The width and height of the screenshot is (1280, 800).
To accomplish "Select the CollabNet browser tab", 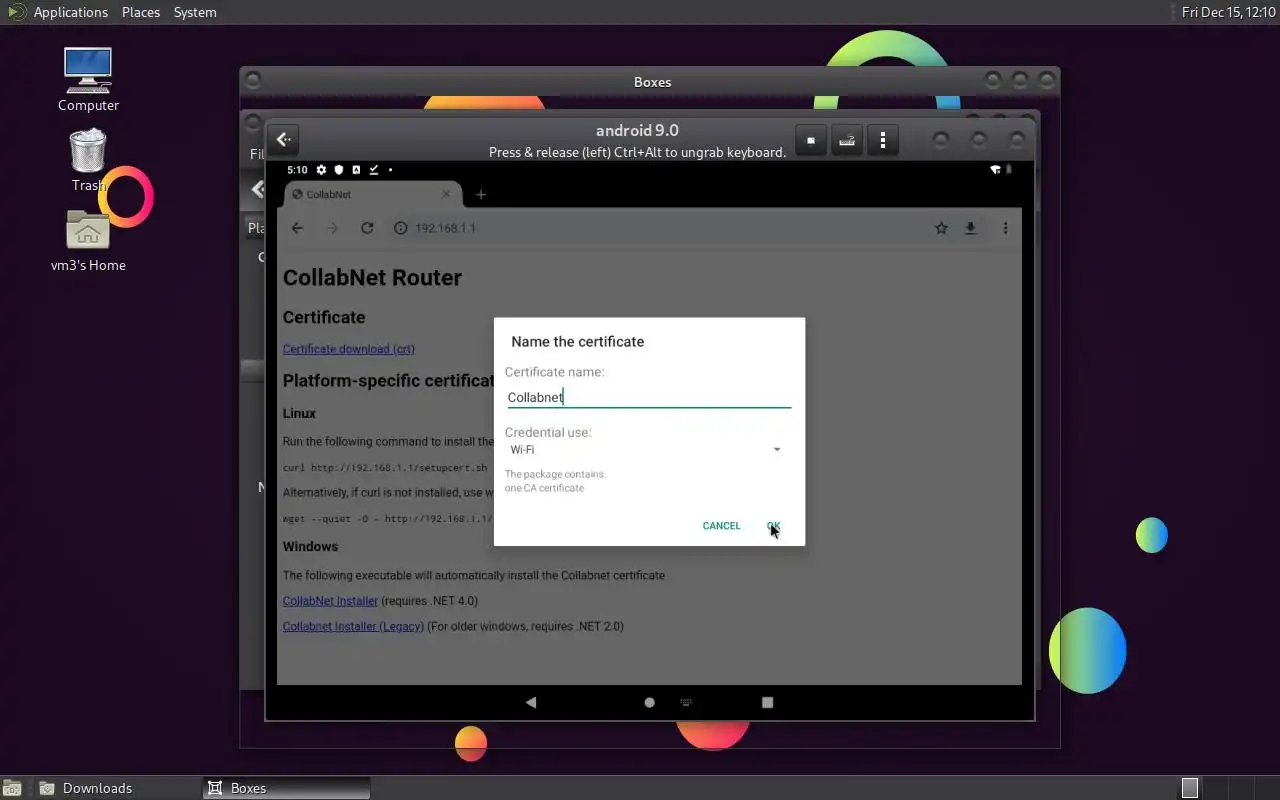I will point(373,195).
